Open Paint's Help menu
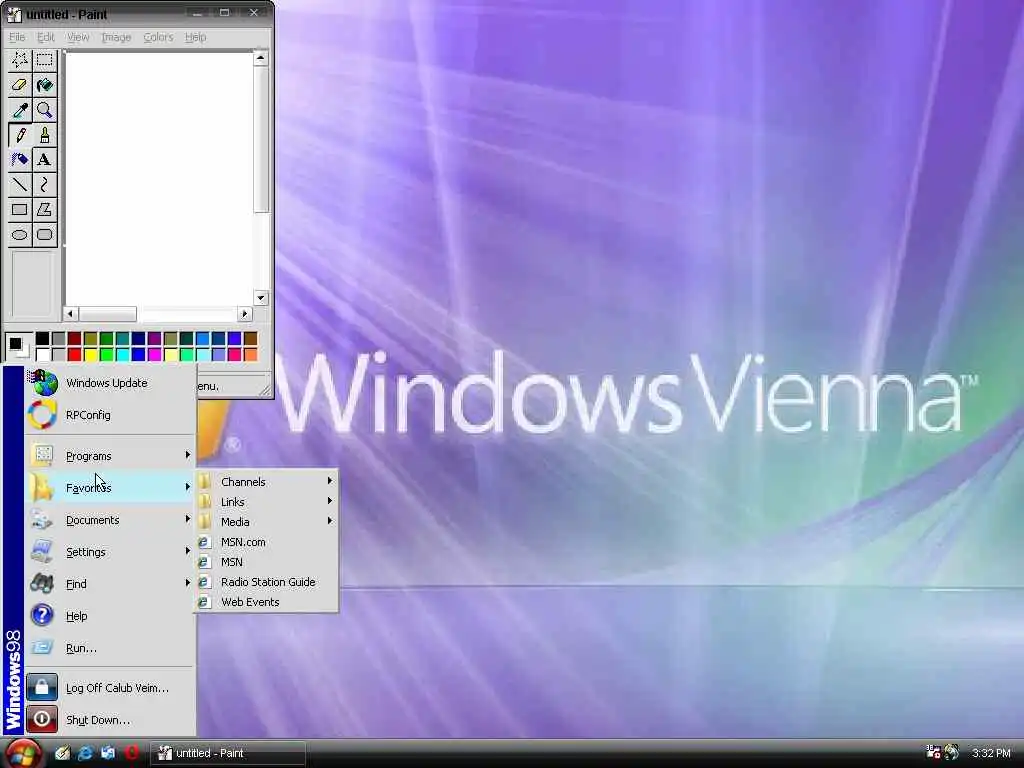 coord(195,37)
